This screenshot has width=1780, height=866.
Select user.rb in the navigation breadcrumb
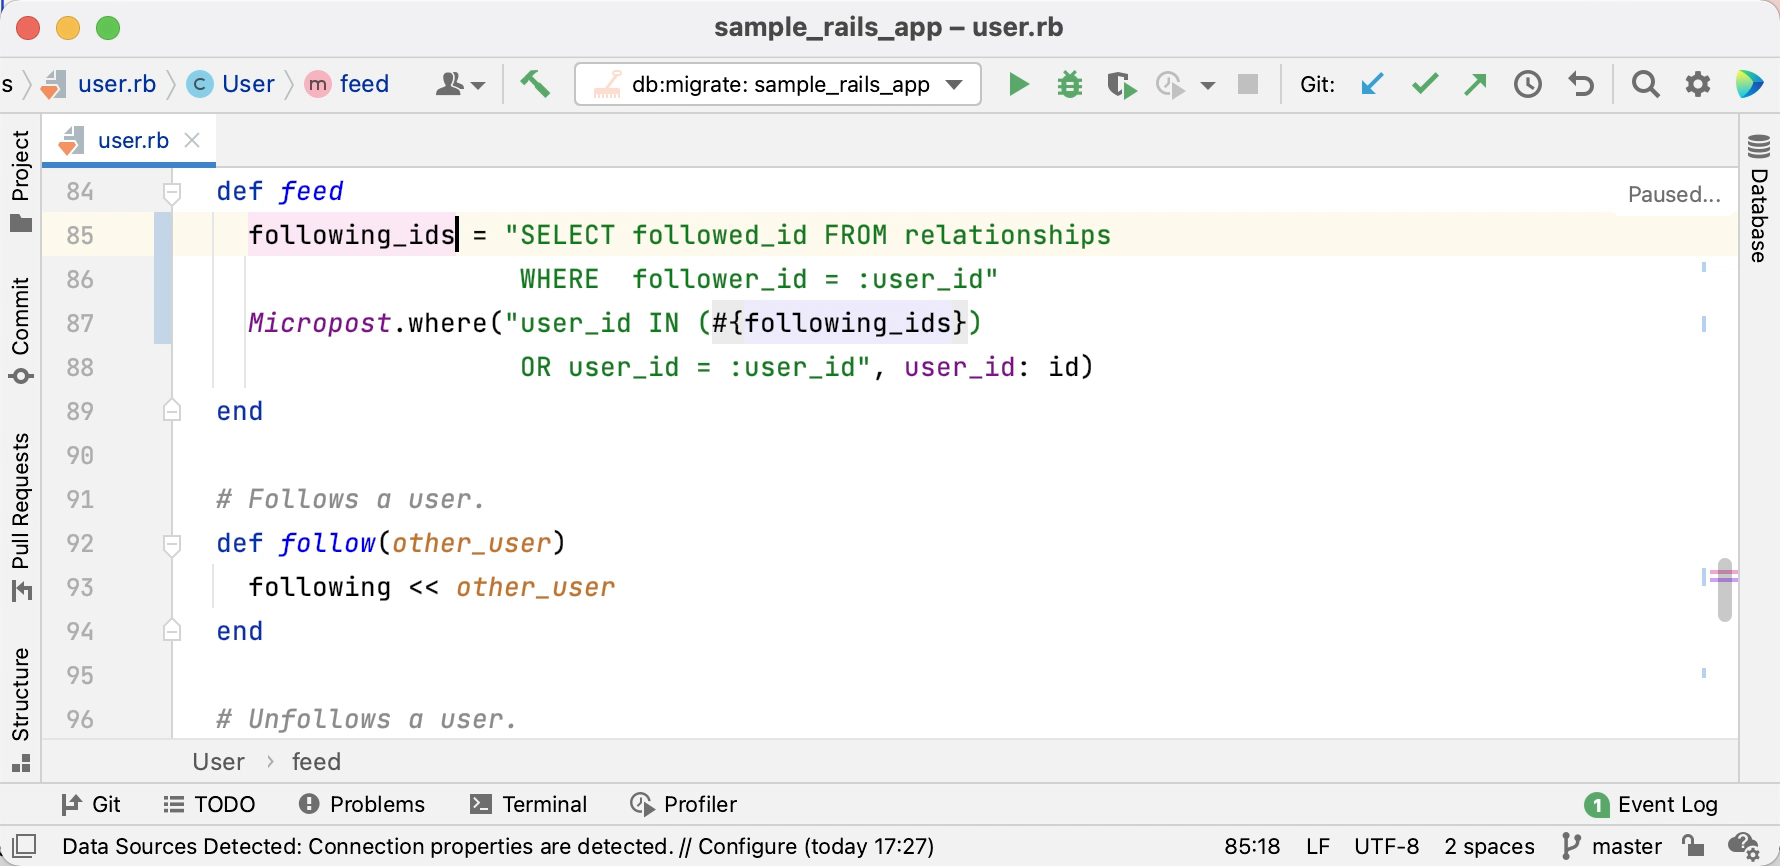(x=99, y=84)
